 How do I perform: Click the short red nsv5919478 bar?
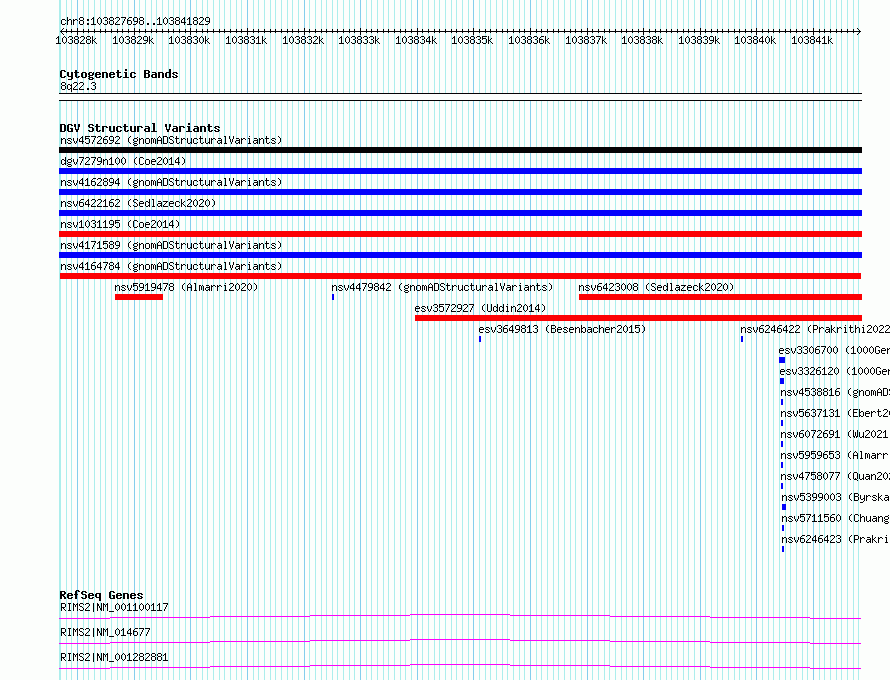(138, 297)
